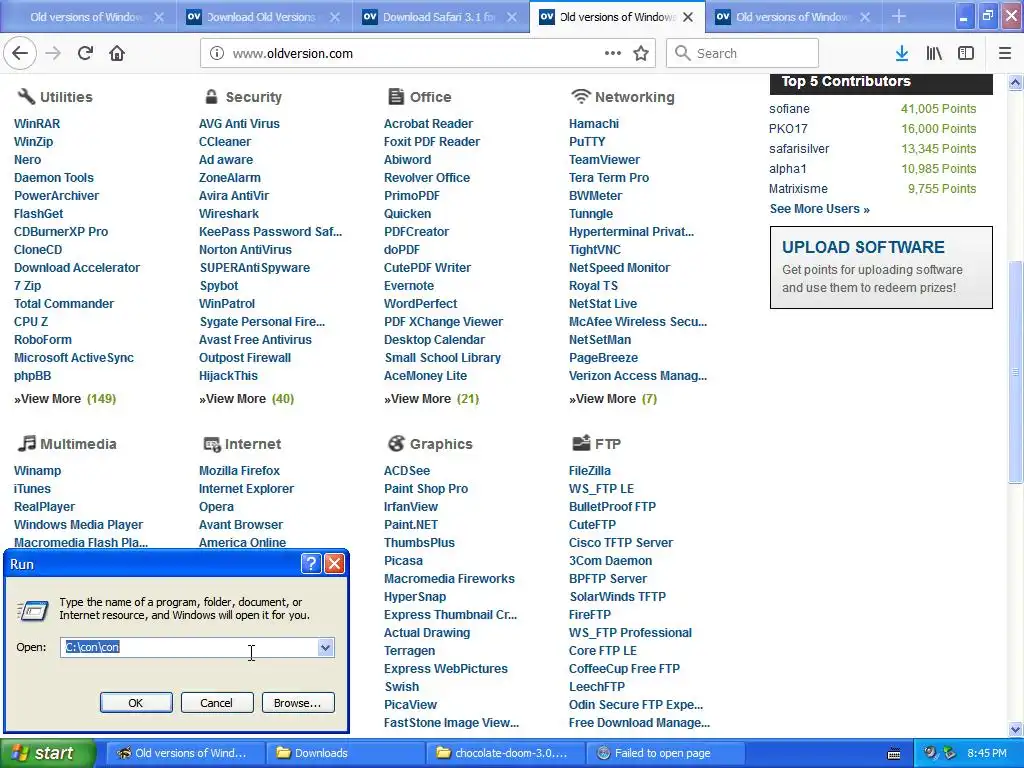Open the downloads arrow panel
The height and width of the screenshot is (768, 1024).
pyautogui.click(x=902, y=53)
